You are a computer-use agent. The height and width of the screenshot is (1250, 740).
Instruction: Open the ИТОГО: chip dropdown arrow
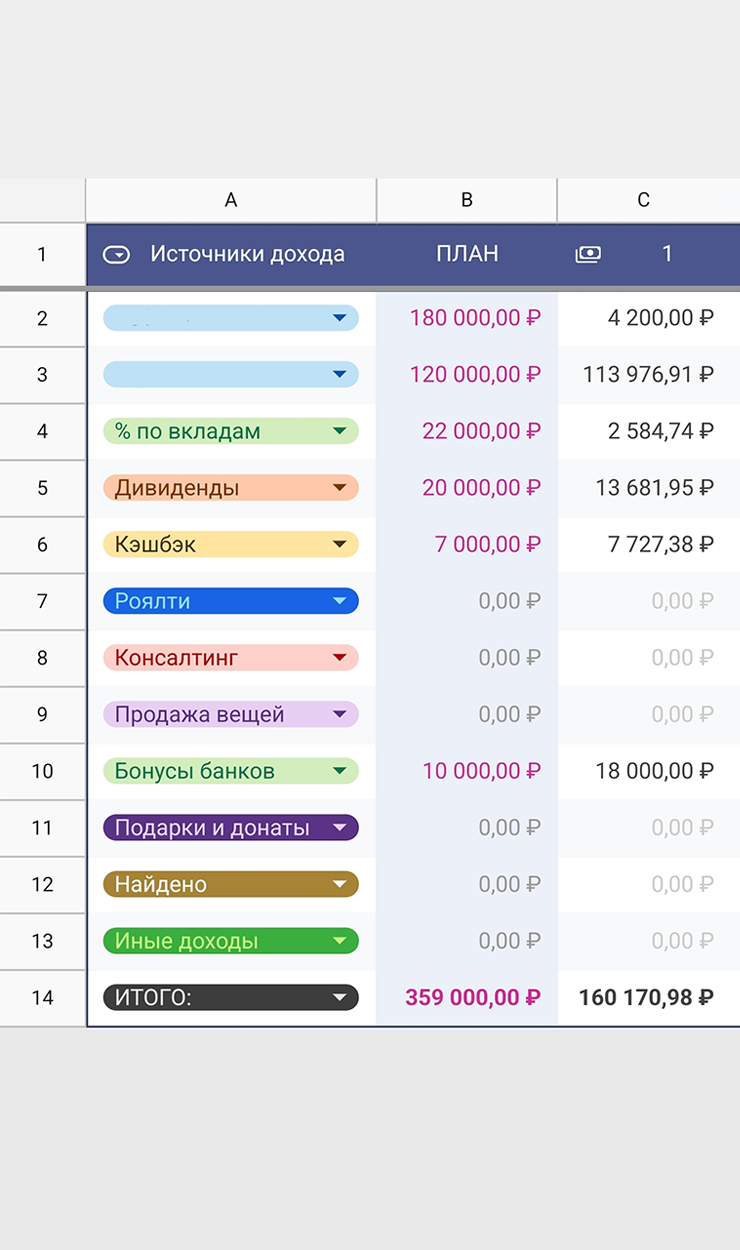coord(340,998)
